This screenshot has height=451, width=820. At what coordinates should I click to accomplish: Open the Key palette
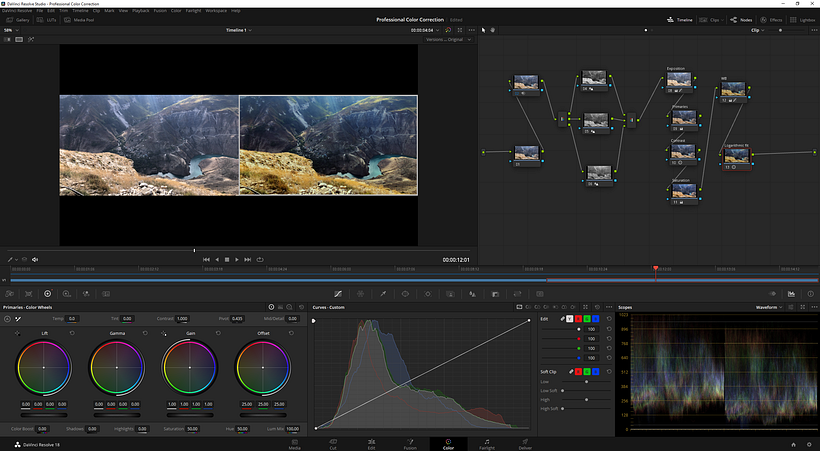[495, 294]
